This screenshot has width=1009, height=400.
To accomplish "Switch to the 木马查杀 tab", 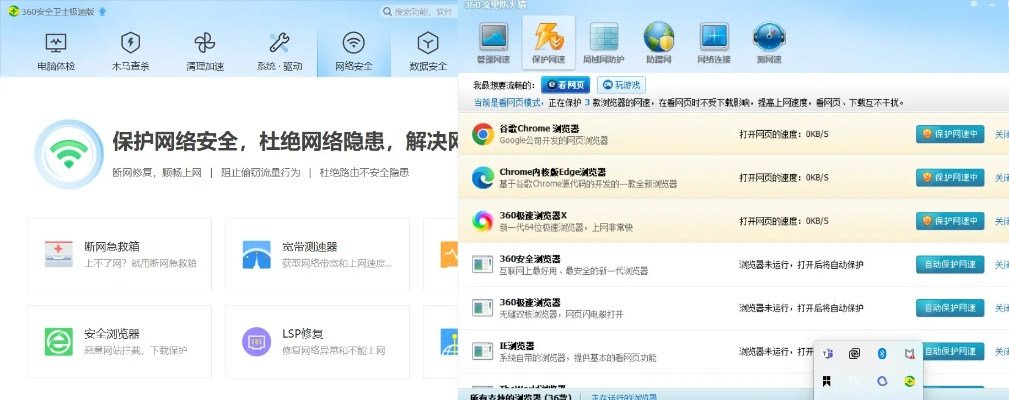I will [x=131, y=52].
